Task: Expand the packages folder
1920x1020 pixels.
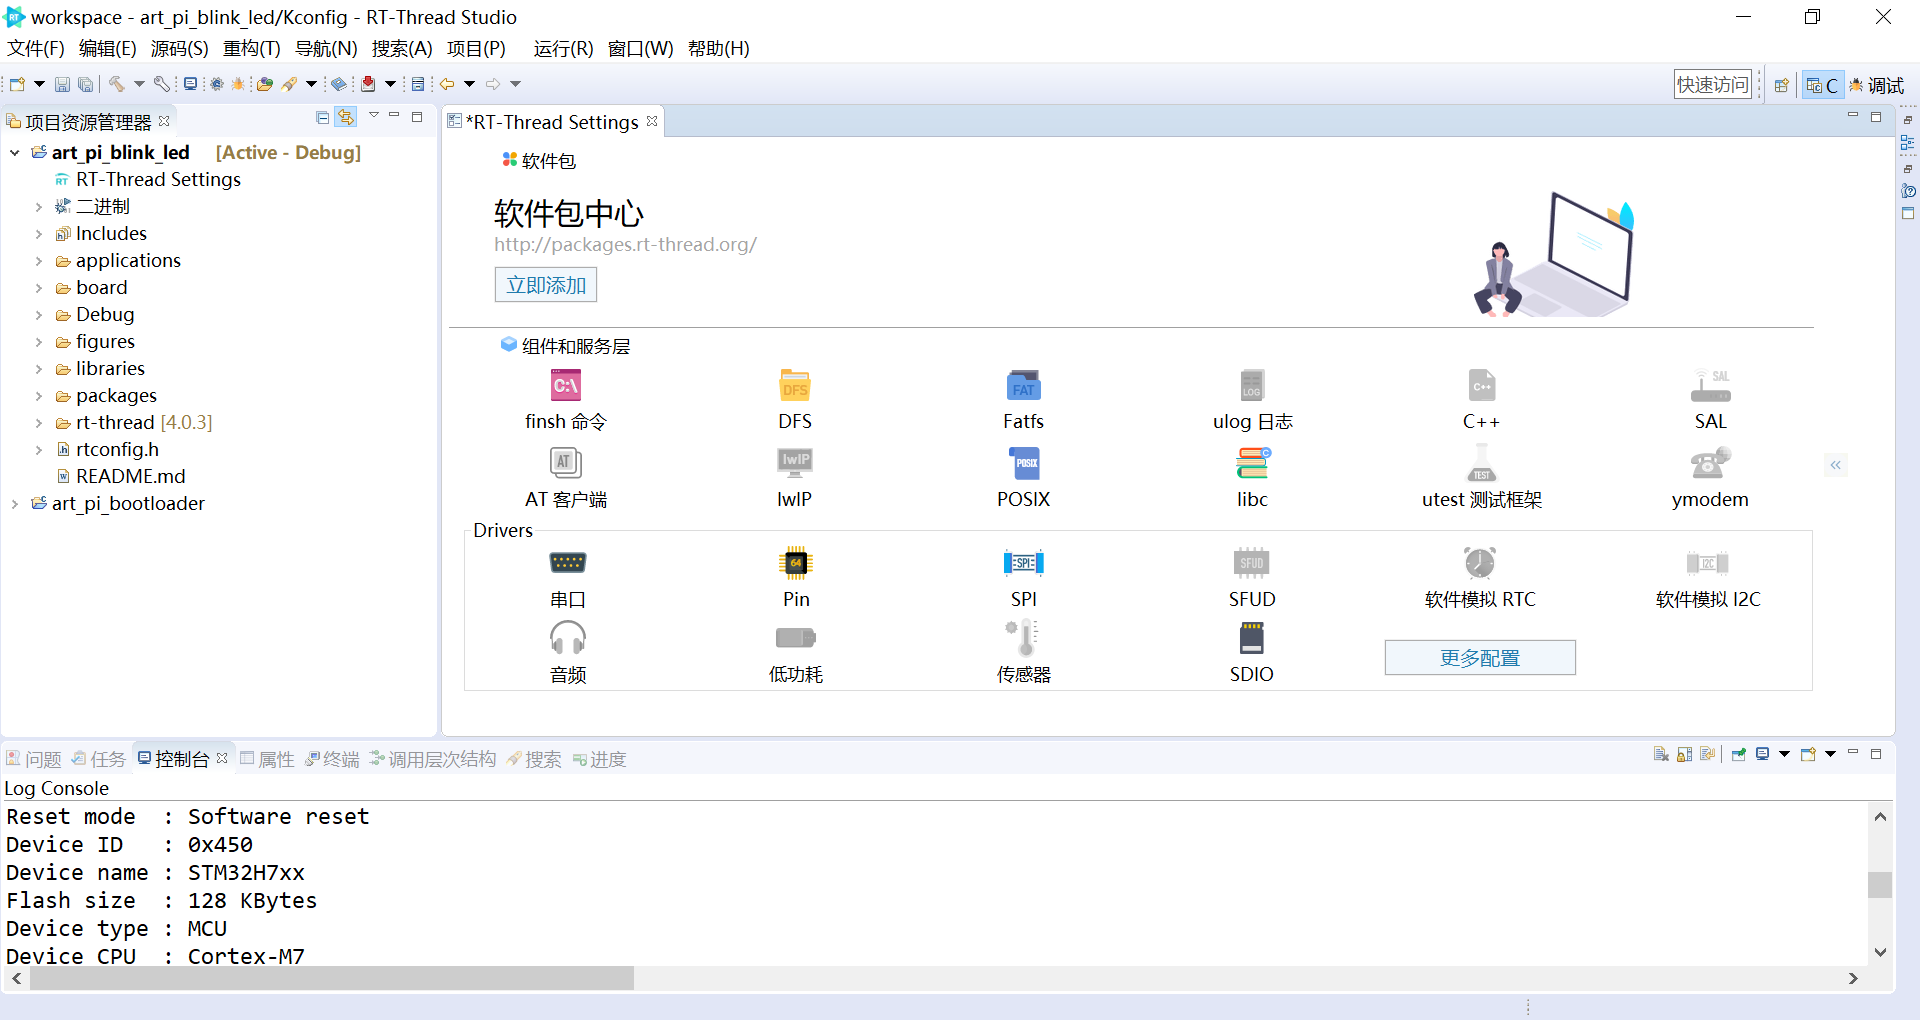Action: click(39, 396)
